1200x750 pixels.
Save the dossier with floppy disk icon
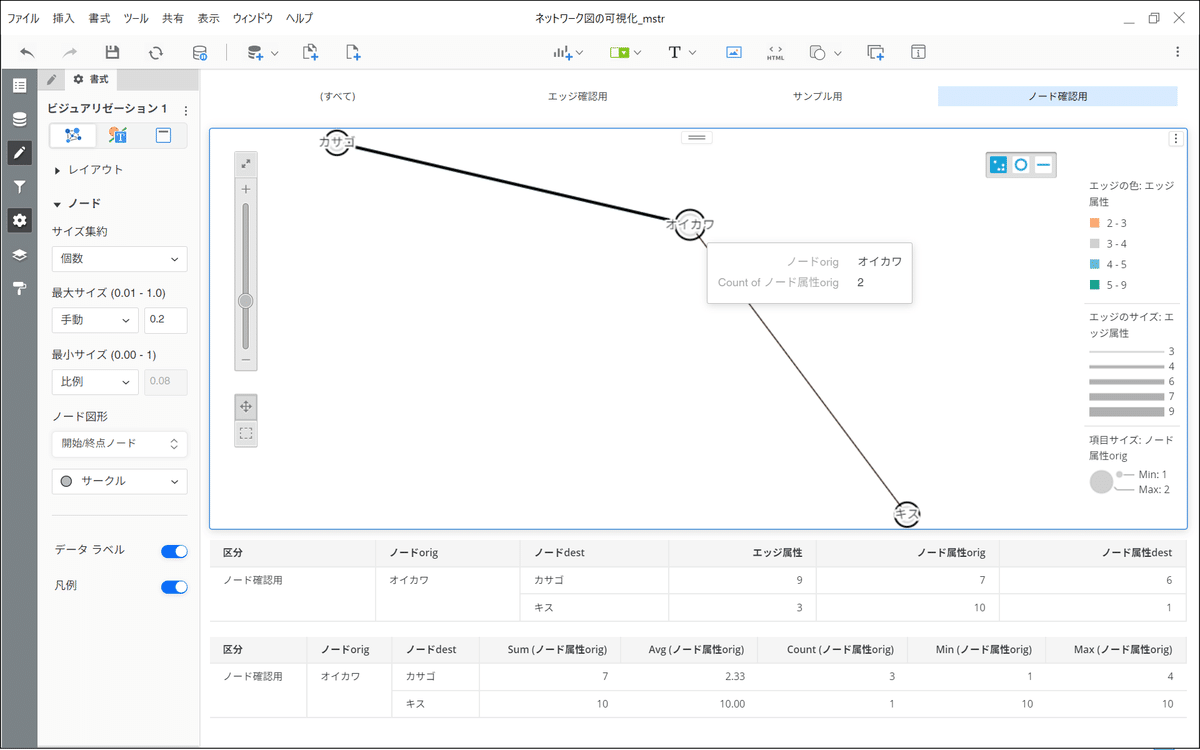pos(113,52)
